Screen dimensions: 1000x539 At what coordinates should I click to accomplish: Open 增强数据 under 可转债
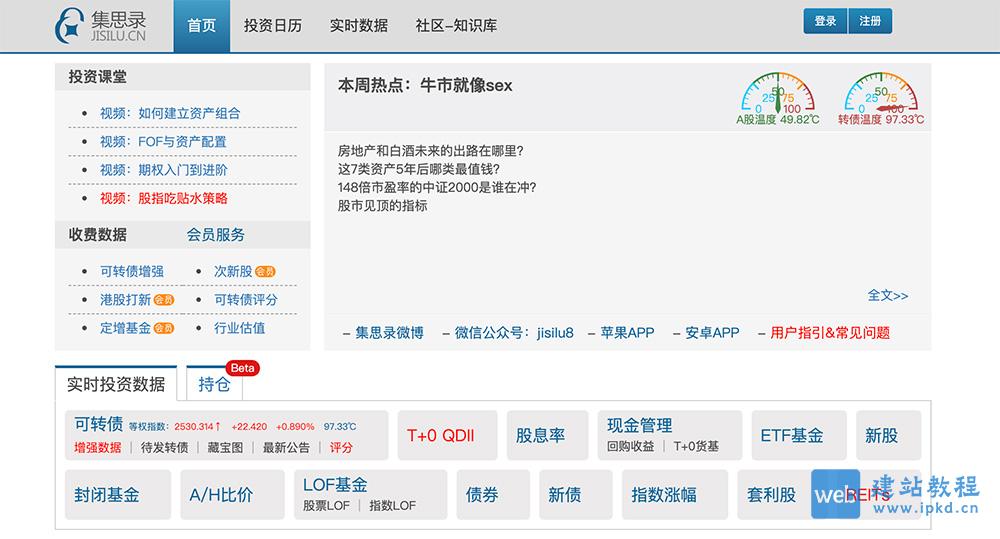98,448
